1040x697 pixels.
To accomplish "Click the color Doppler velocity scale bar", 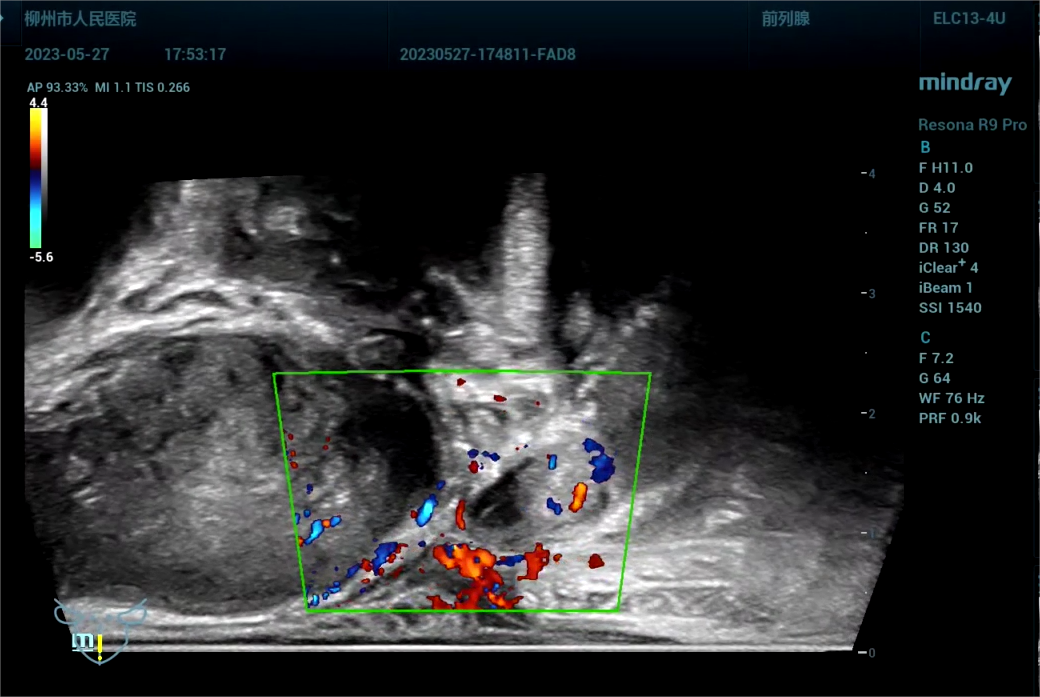I will 37,177.
